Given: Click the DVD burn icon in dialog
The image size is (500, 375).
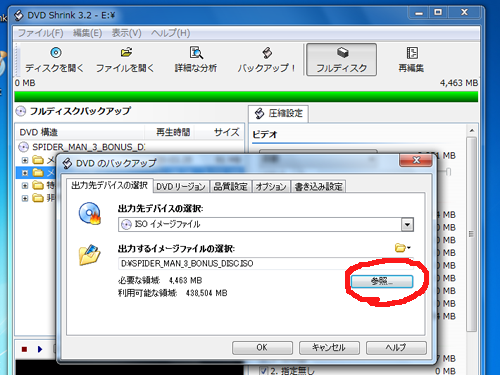Looking at the screenshot, I should 90,213.
